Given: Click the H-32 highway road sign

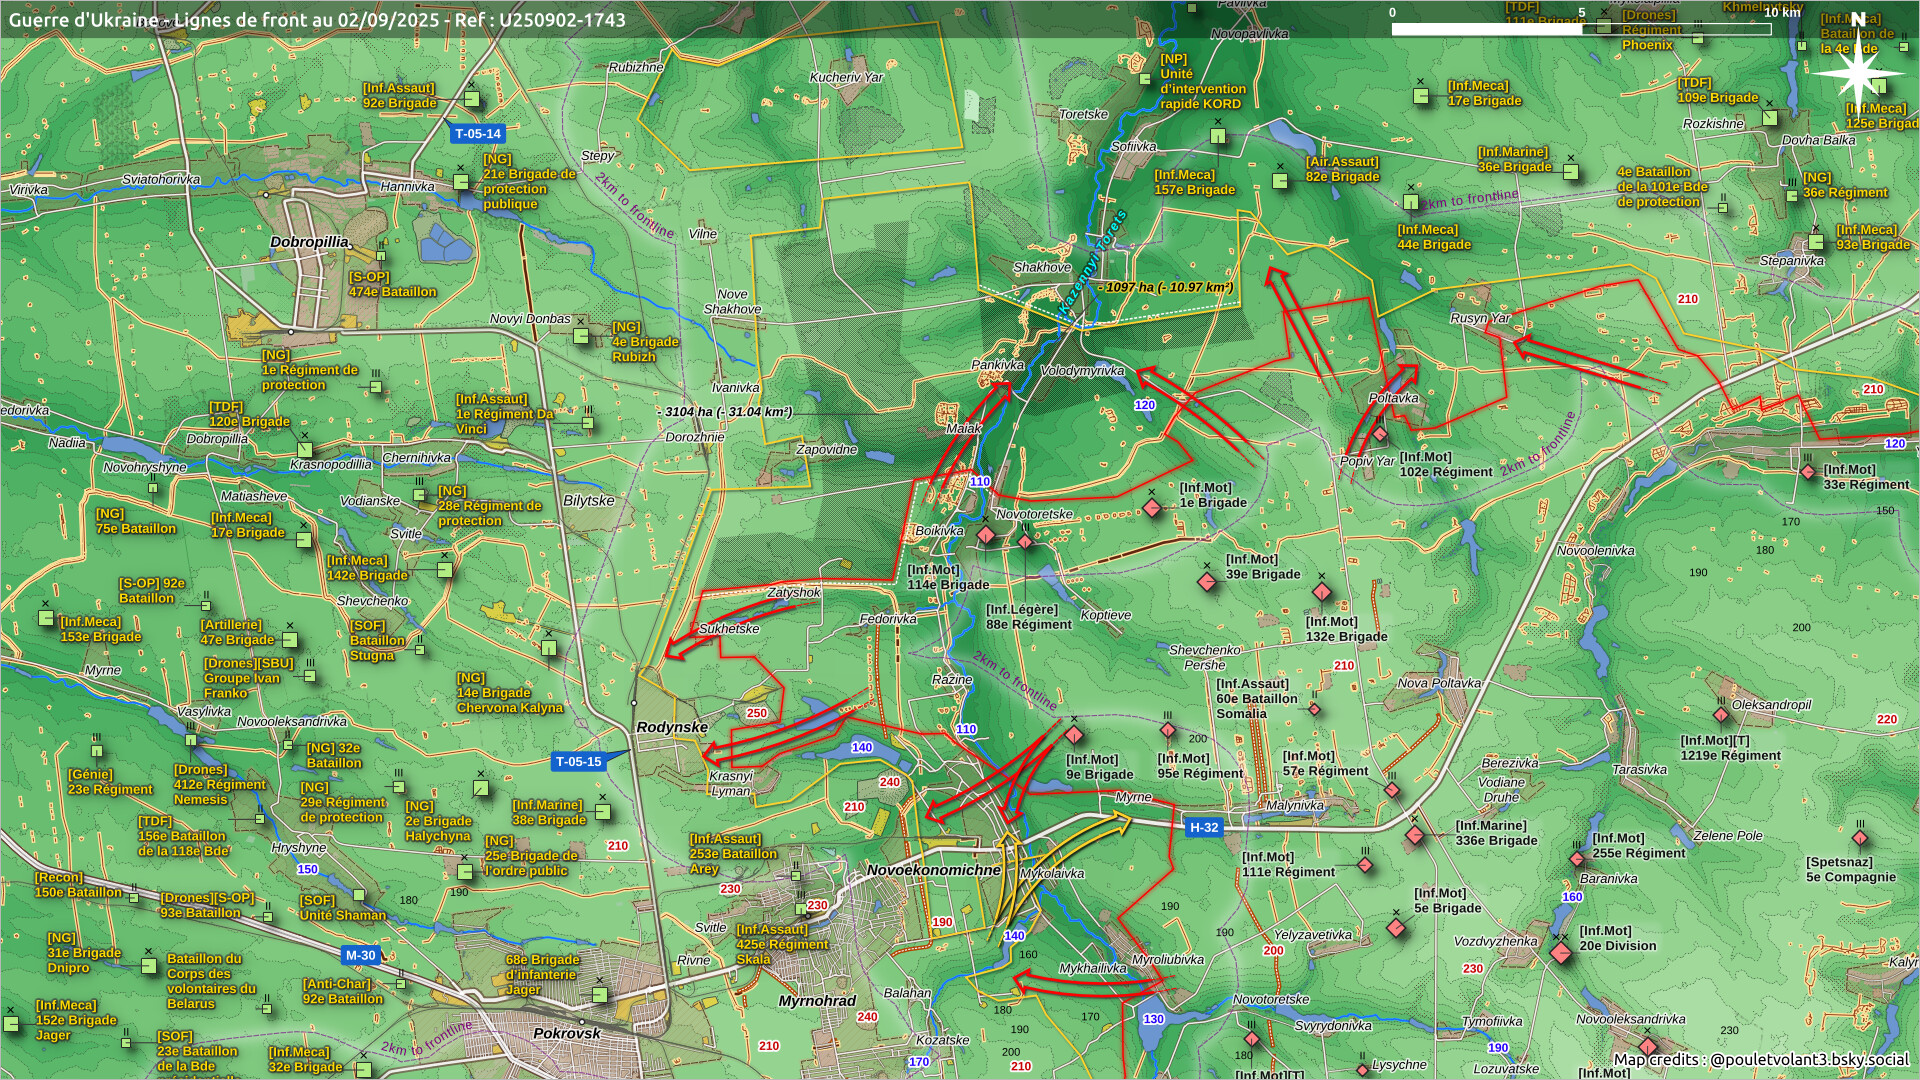Looking at the screenshot, I should tap(1203, 827).
